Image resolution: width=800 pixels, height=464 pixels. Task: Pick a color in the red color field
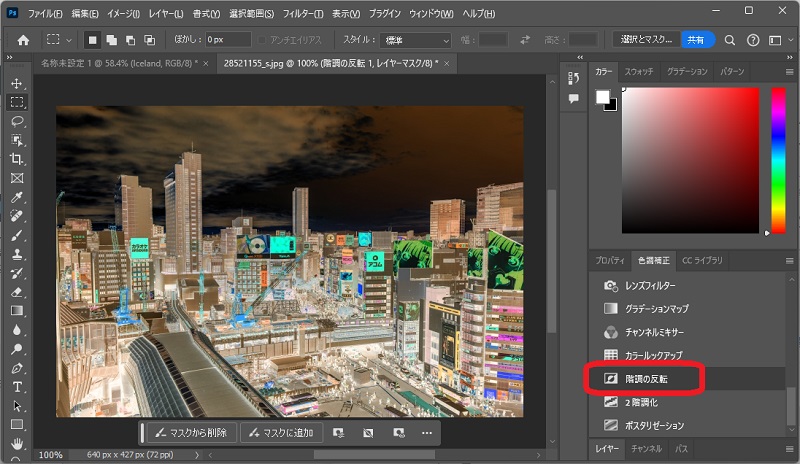(690, 160)
